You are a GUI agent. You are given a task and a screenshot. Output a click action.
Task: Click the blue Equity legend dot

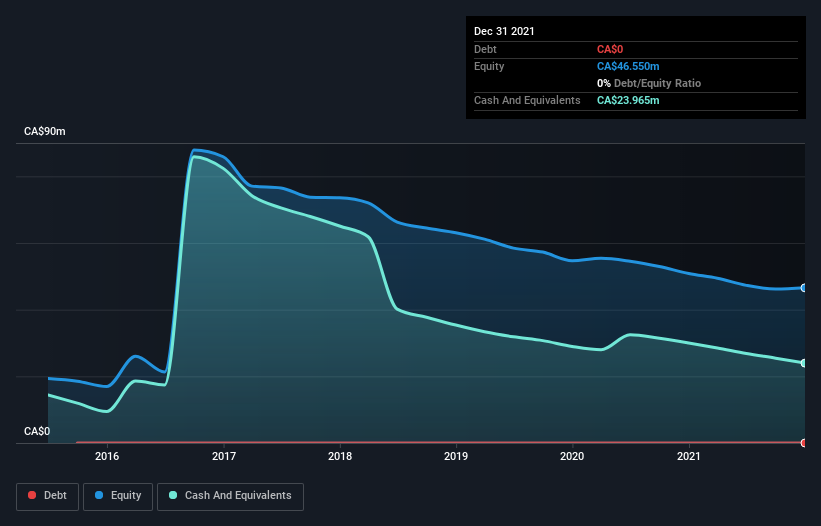point(99,495)
